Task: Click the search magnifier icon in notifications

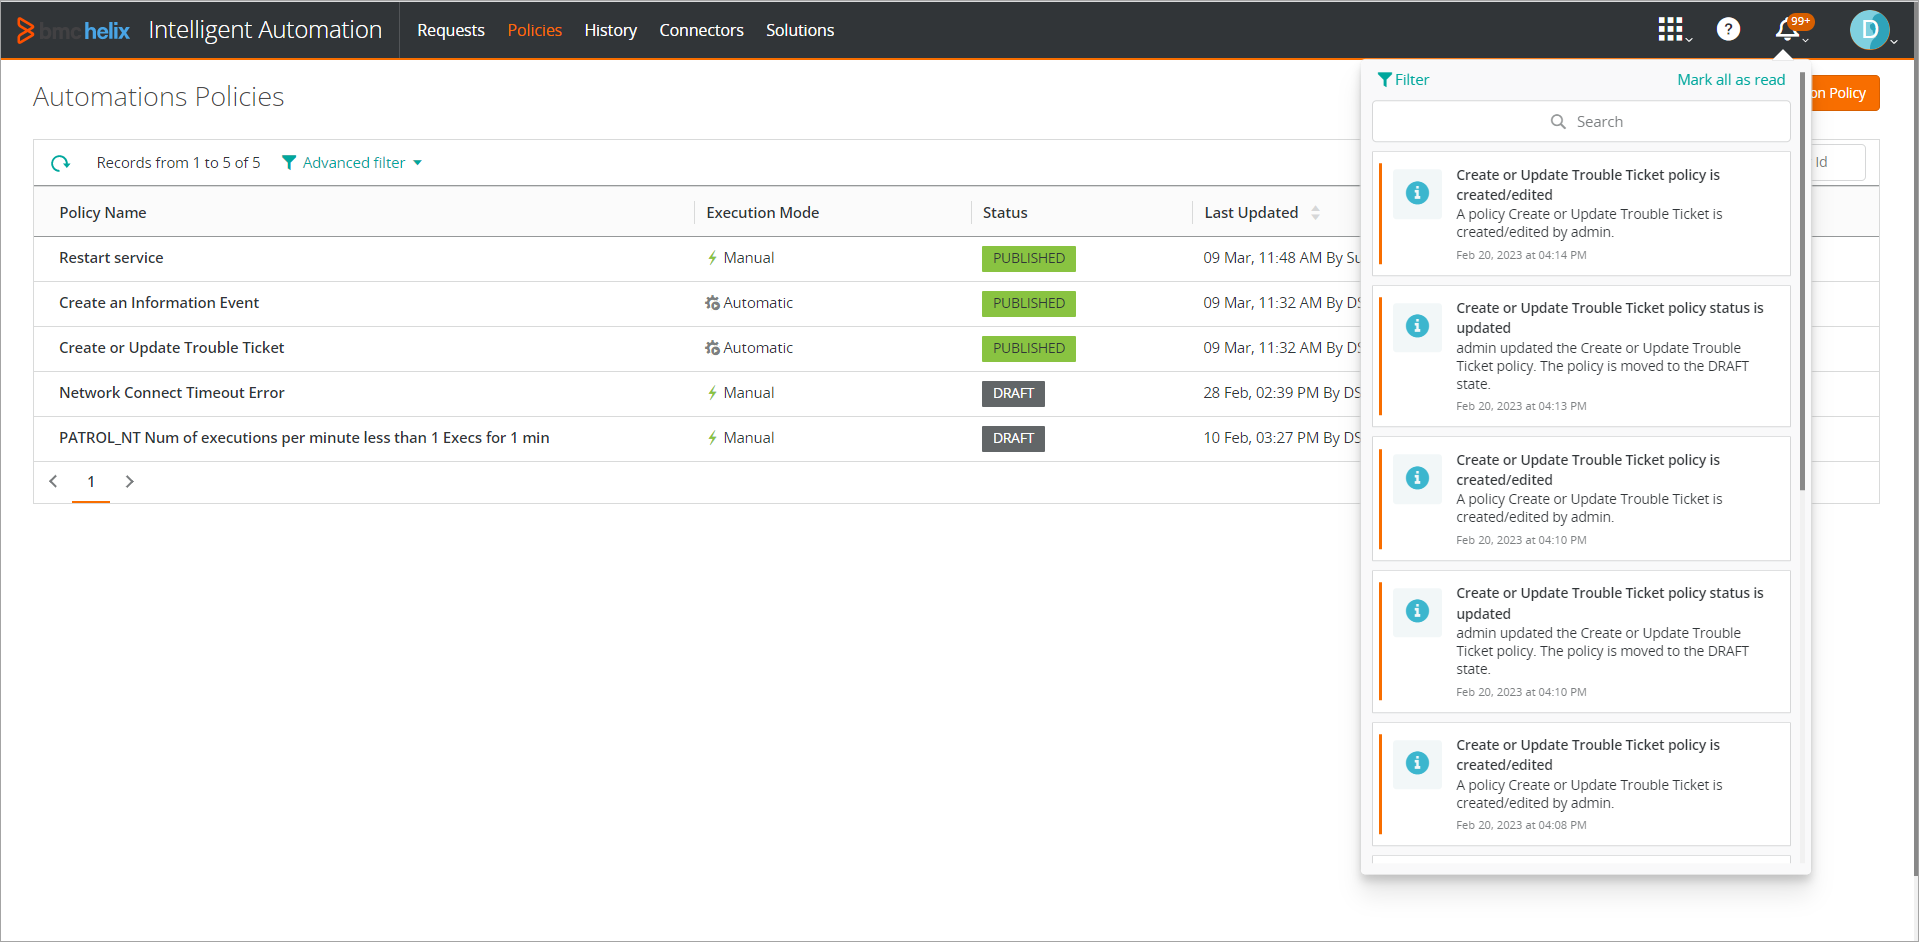Action: click(1558, 122)
